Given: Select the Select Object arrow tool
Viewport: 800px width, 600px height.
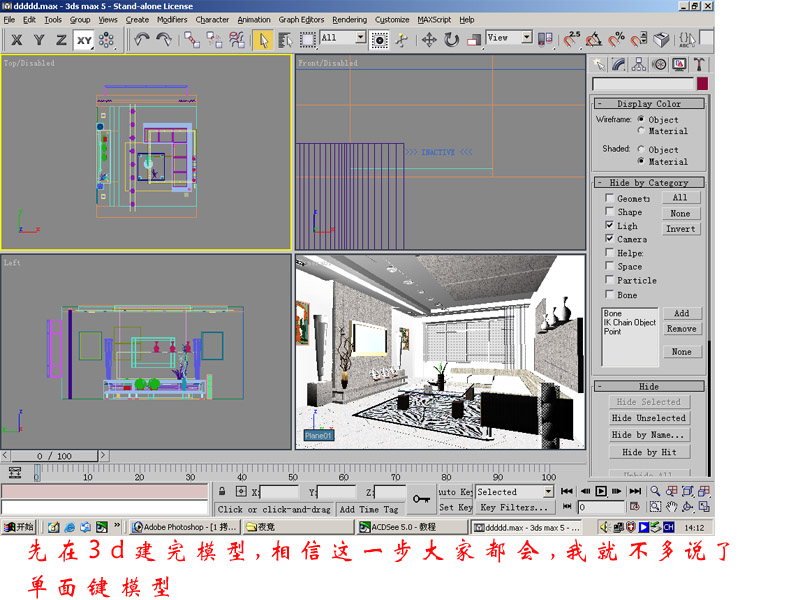Looking at the screenshot, I should coord(262,39).
